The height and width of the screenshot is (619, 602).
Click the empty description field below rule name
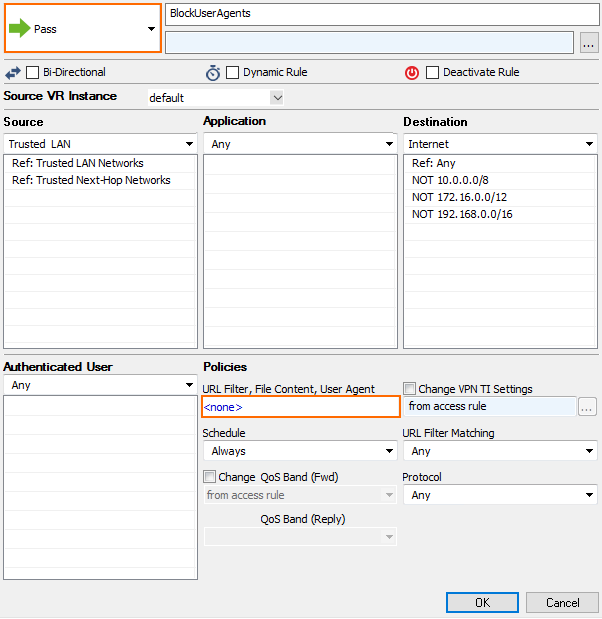pos(369,43)
